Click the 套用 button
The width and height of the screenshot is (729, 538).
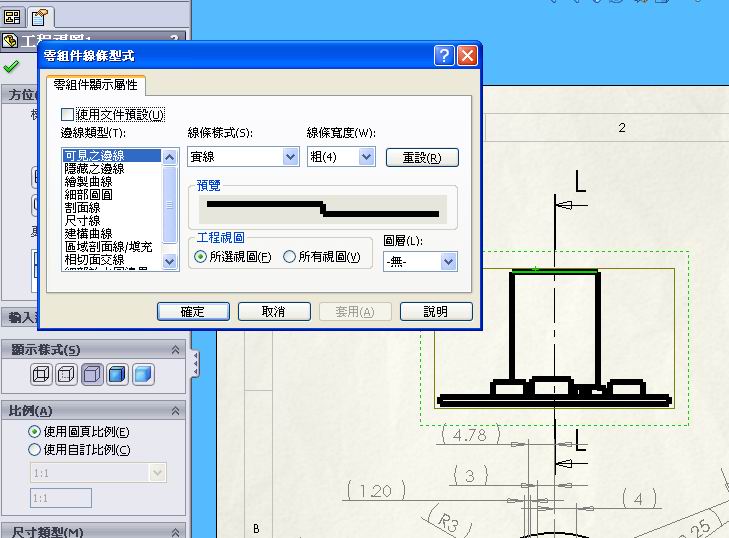[355, 311]
